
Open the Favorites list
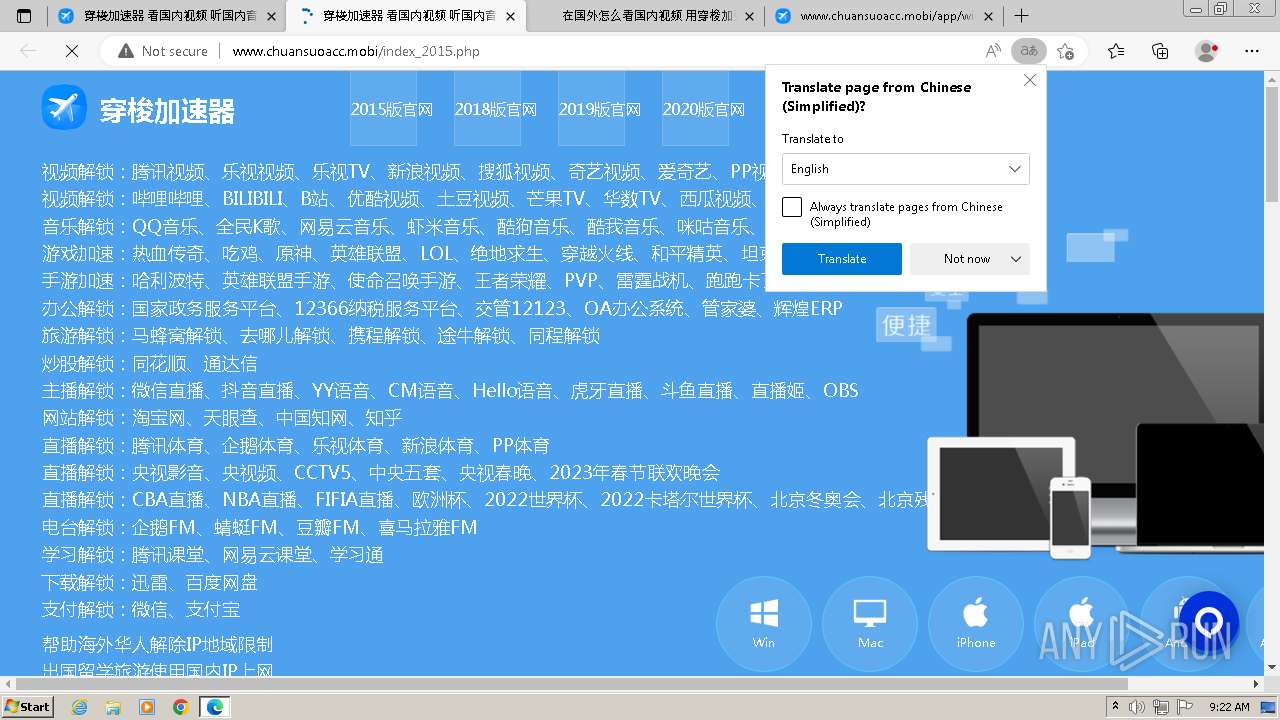click(x=1116, y=51)
